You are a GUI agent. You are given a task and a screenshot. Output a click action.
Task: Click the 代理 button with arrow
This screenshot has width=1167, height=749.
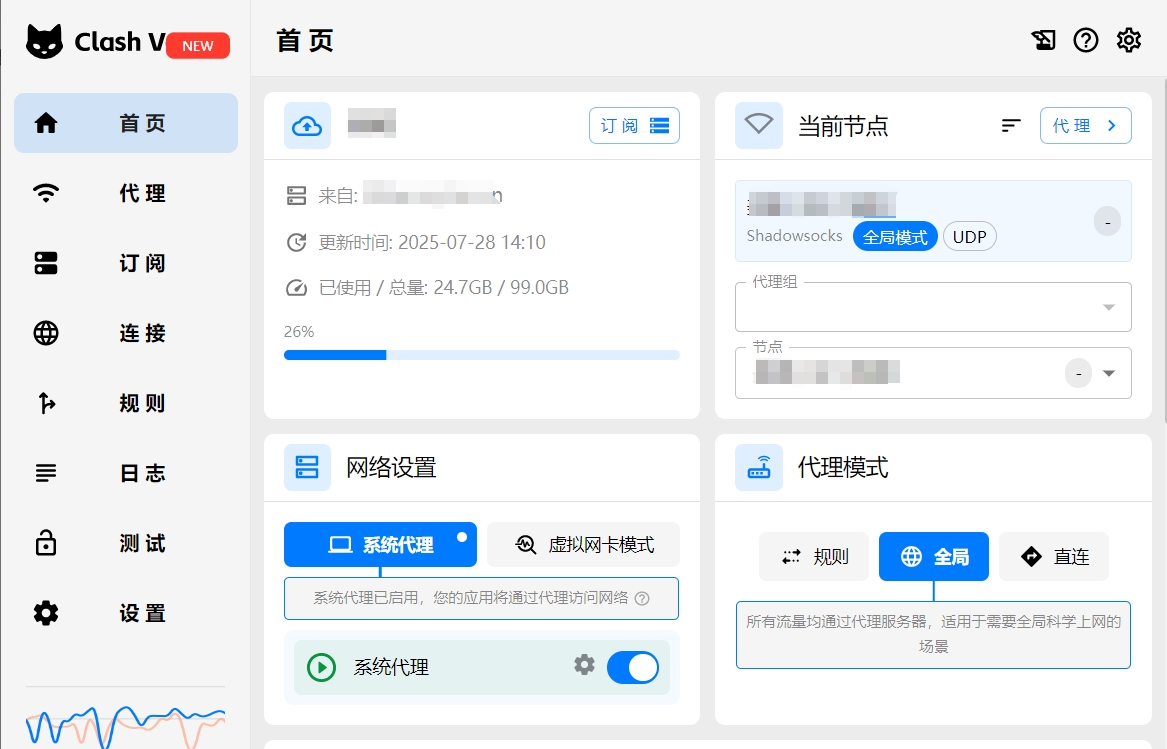tap(1085, 126)
